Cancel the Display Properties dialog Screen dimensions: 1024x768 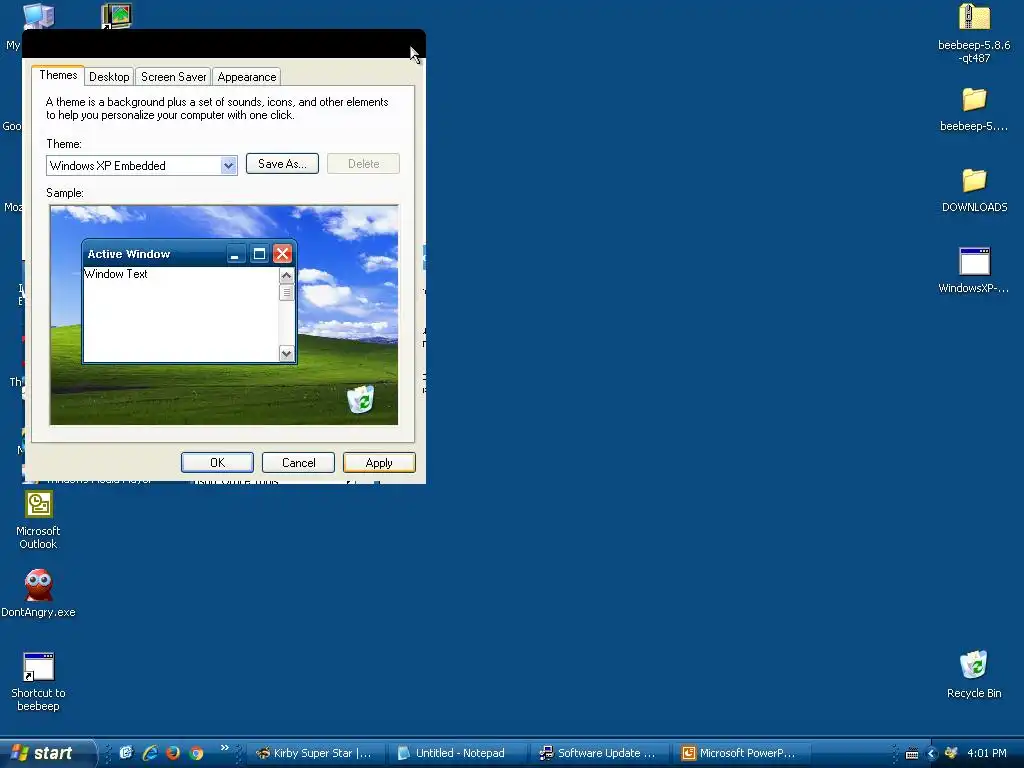(x=298, y=463)
